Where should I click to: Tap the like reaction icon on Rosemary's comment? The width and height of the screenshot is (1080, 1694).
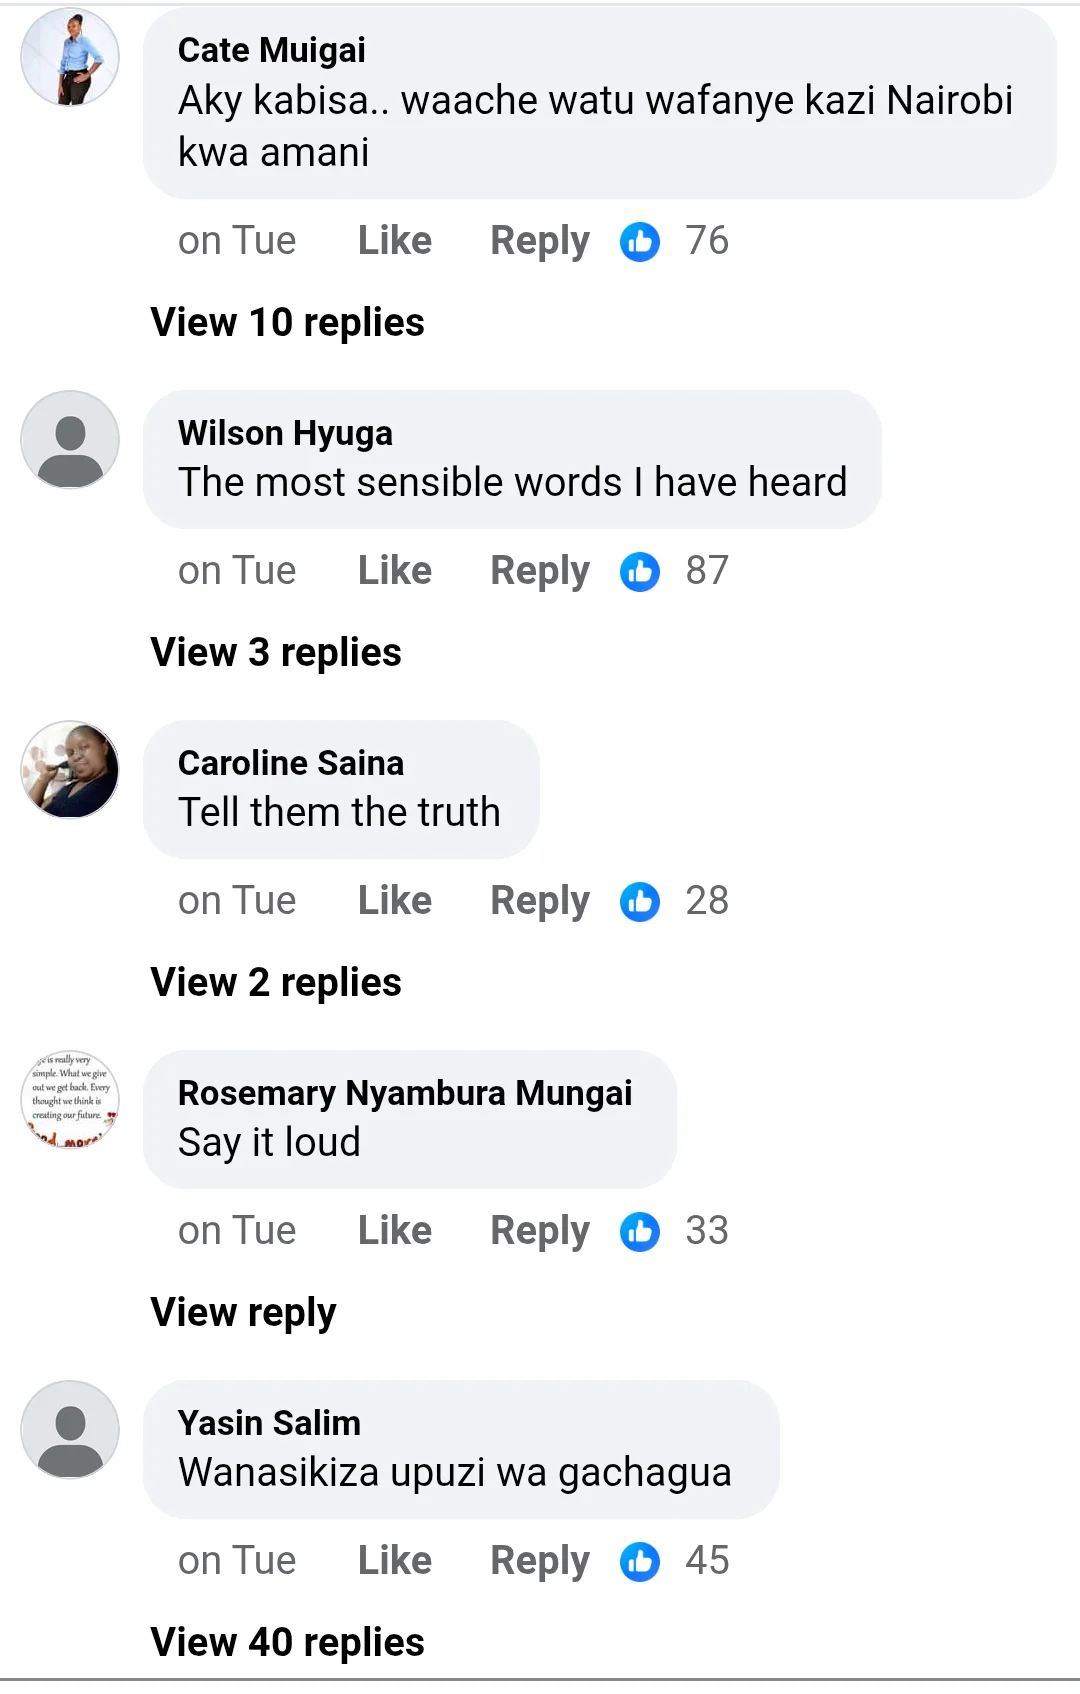[640, 1231]
